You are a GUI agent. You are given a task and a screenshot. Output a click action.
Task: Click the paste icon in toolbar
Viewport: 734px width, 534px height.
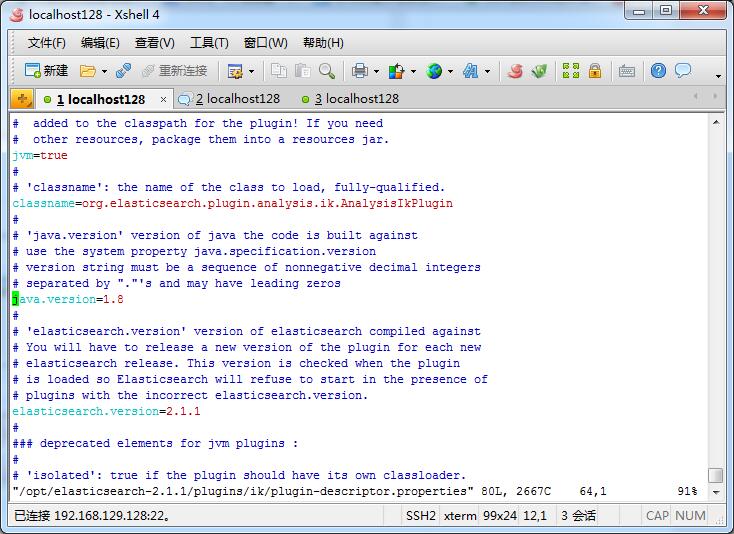(303, 71)
